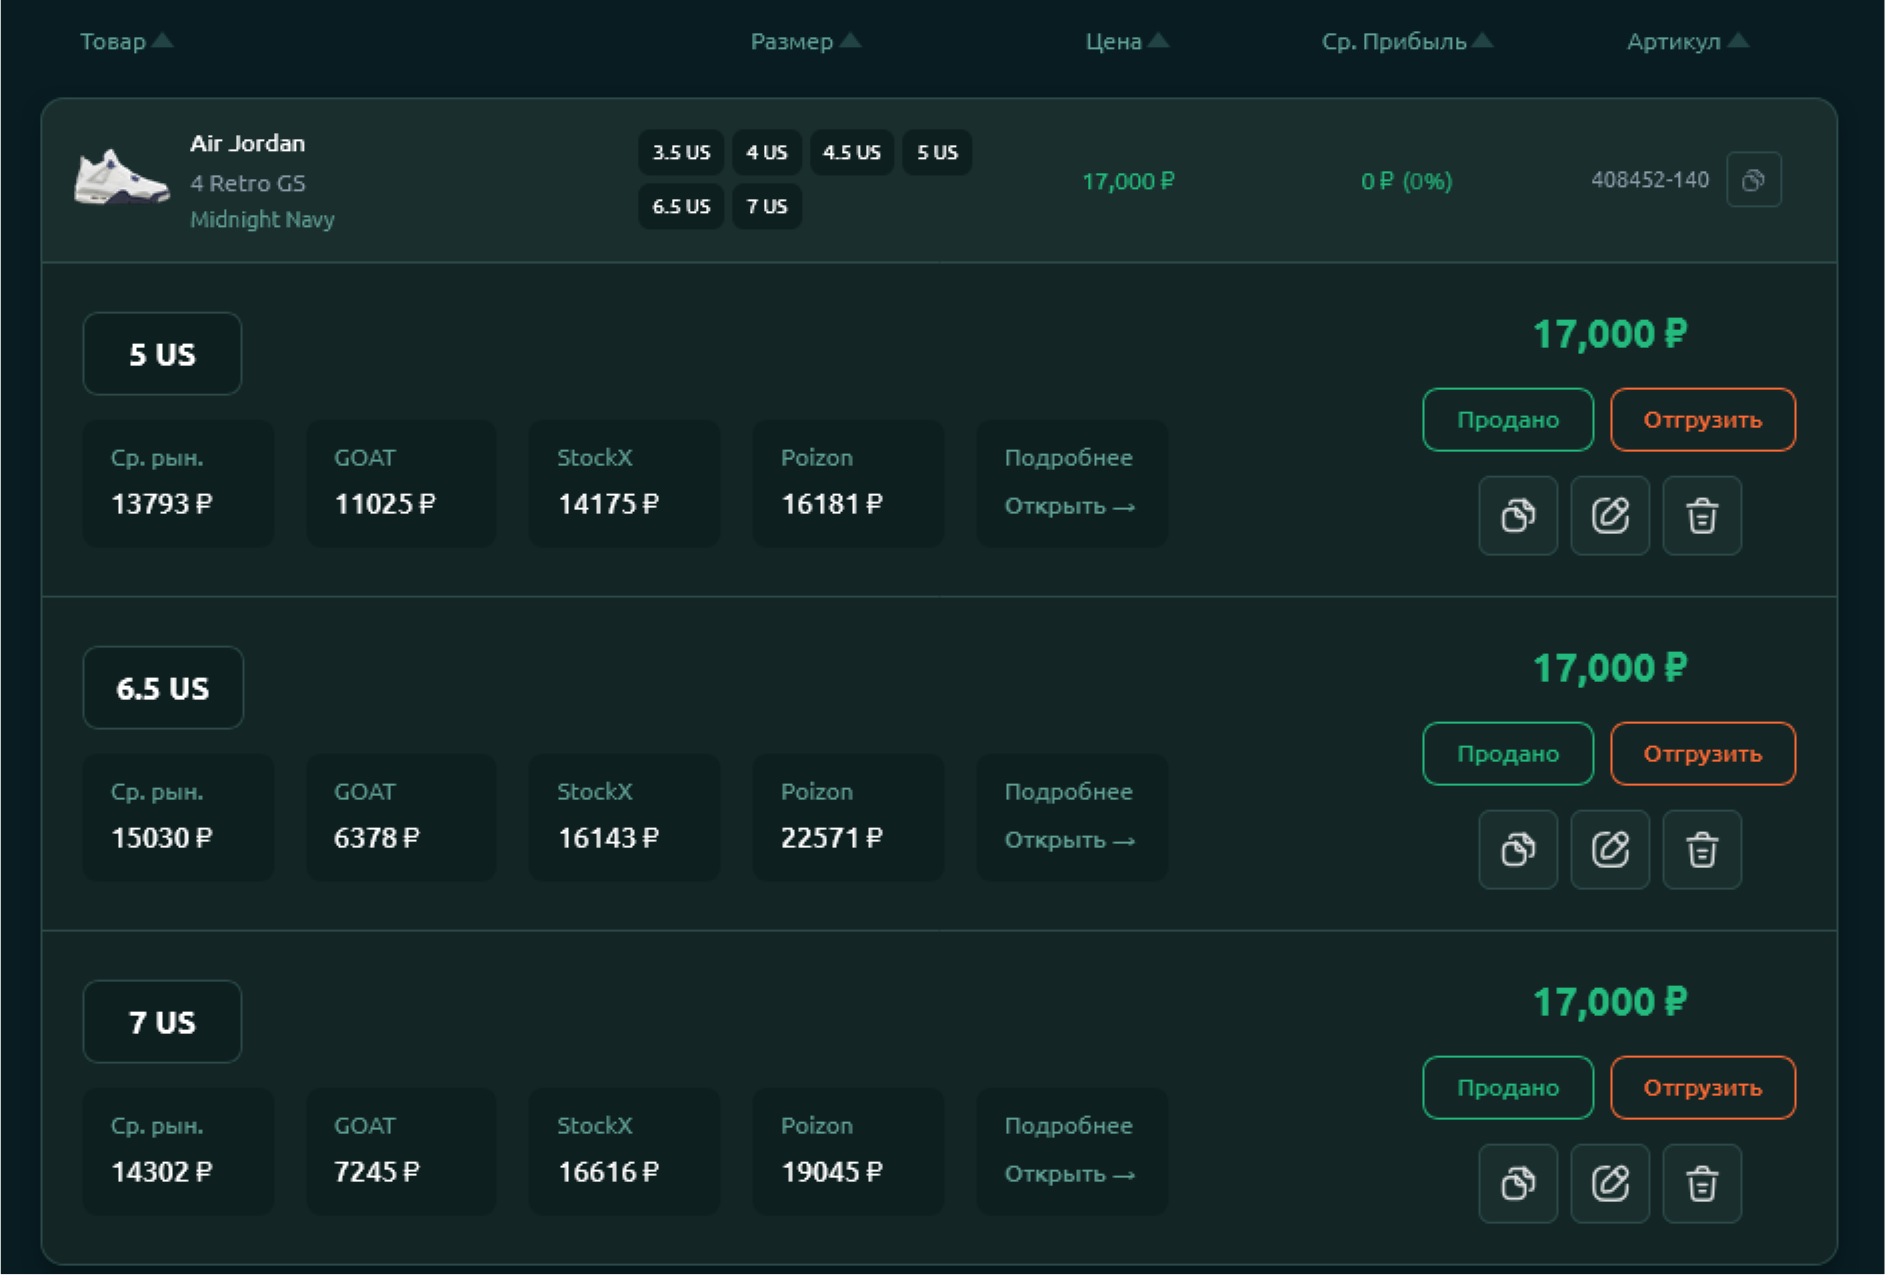Copy the 6.5 US listing
The width and height of the screenshot is (1885, 1275).
pos(1518,850)
